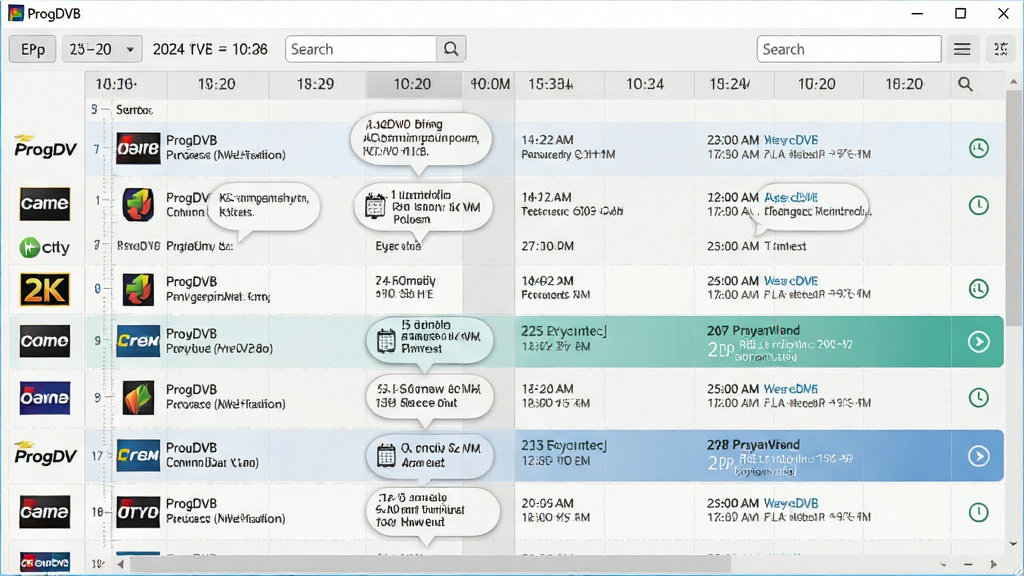Click the clock icon in the OTYO row
The height and width of the screenshot is (576, 1024).
tap(978, 512)
